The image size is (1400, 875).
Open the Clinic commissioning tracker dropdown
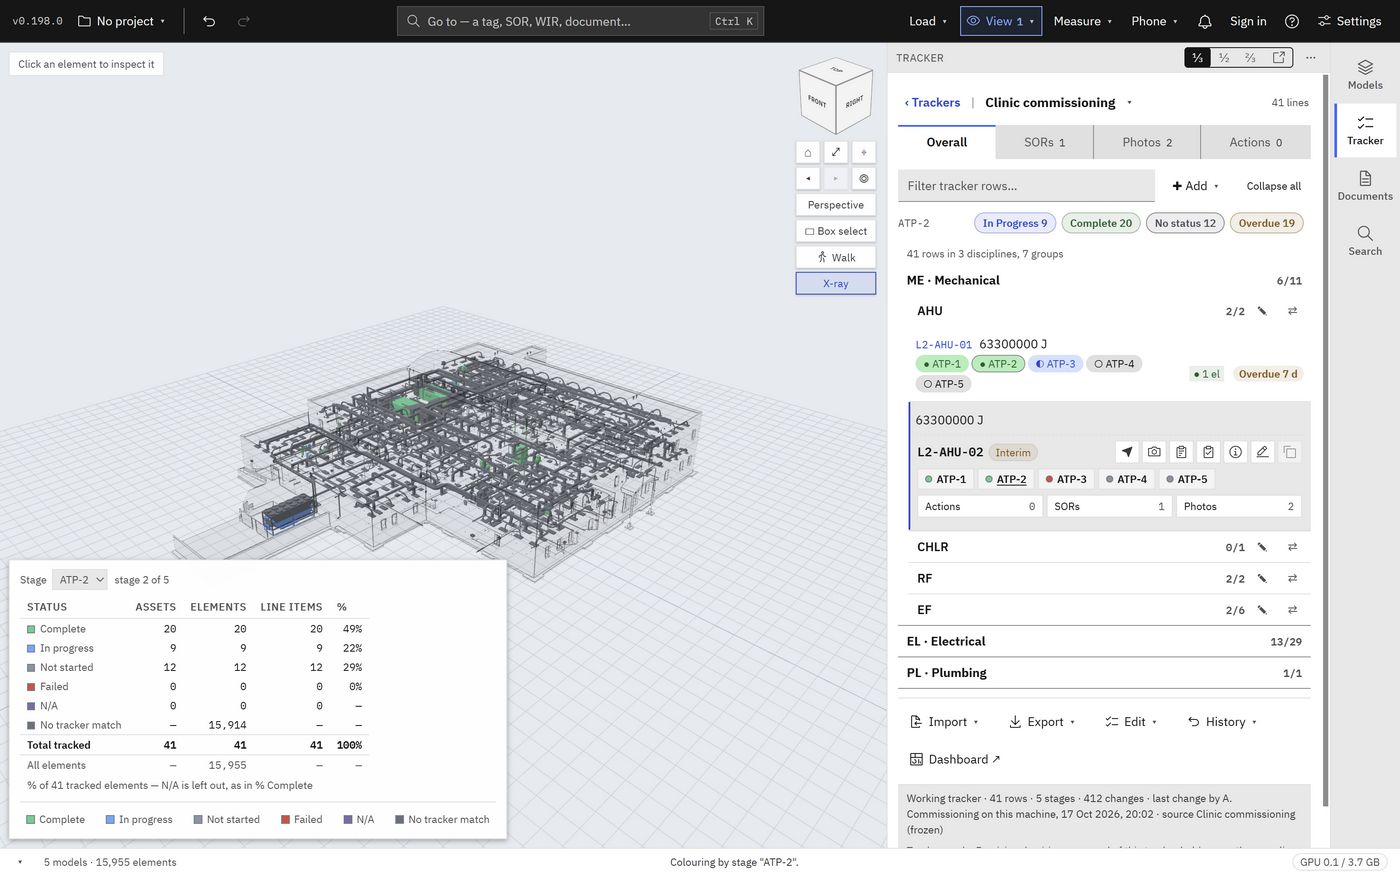click(x=1059, y=102)
